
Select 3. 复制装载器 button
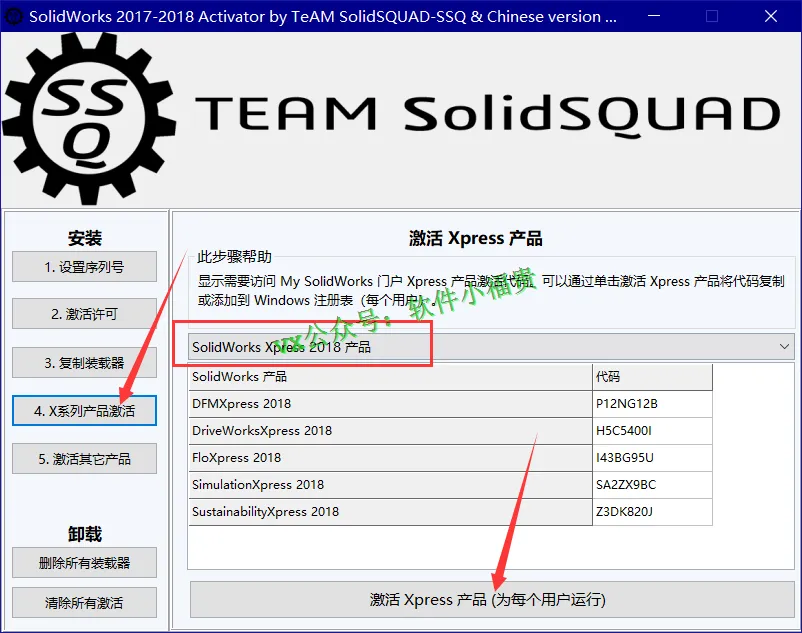click(x=84, y=363)
